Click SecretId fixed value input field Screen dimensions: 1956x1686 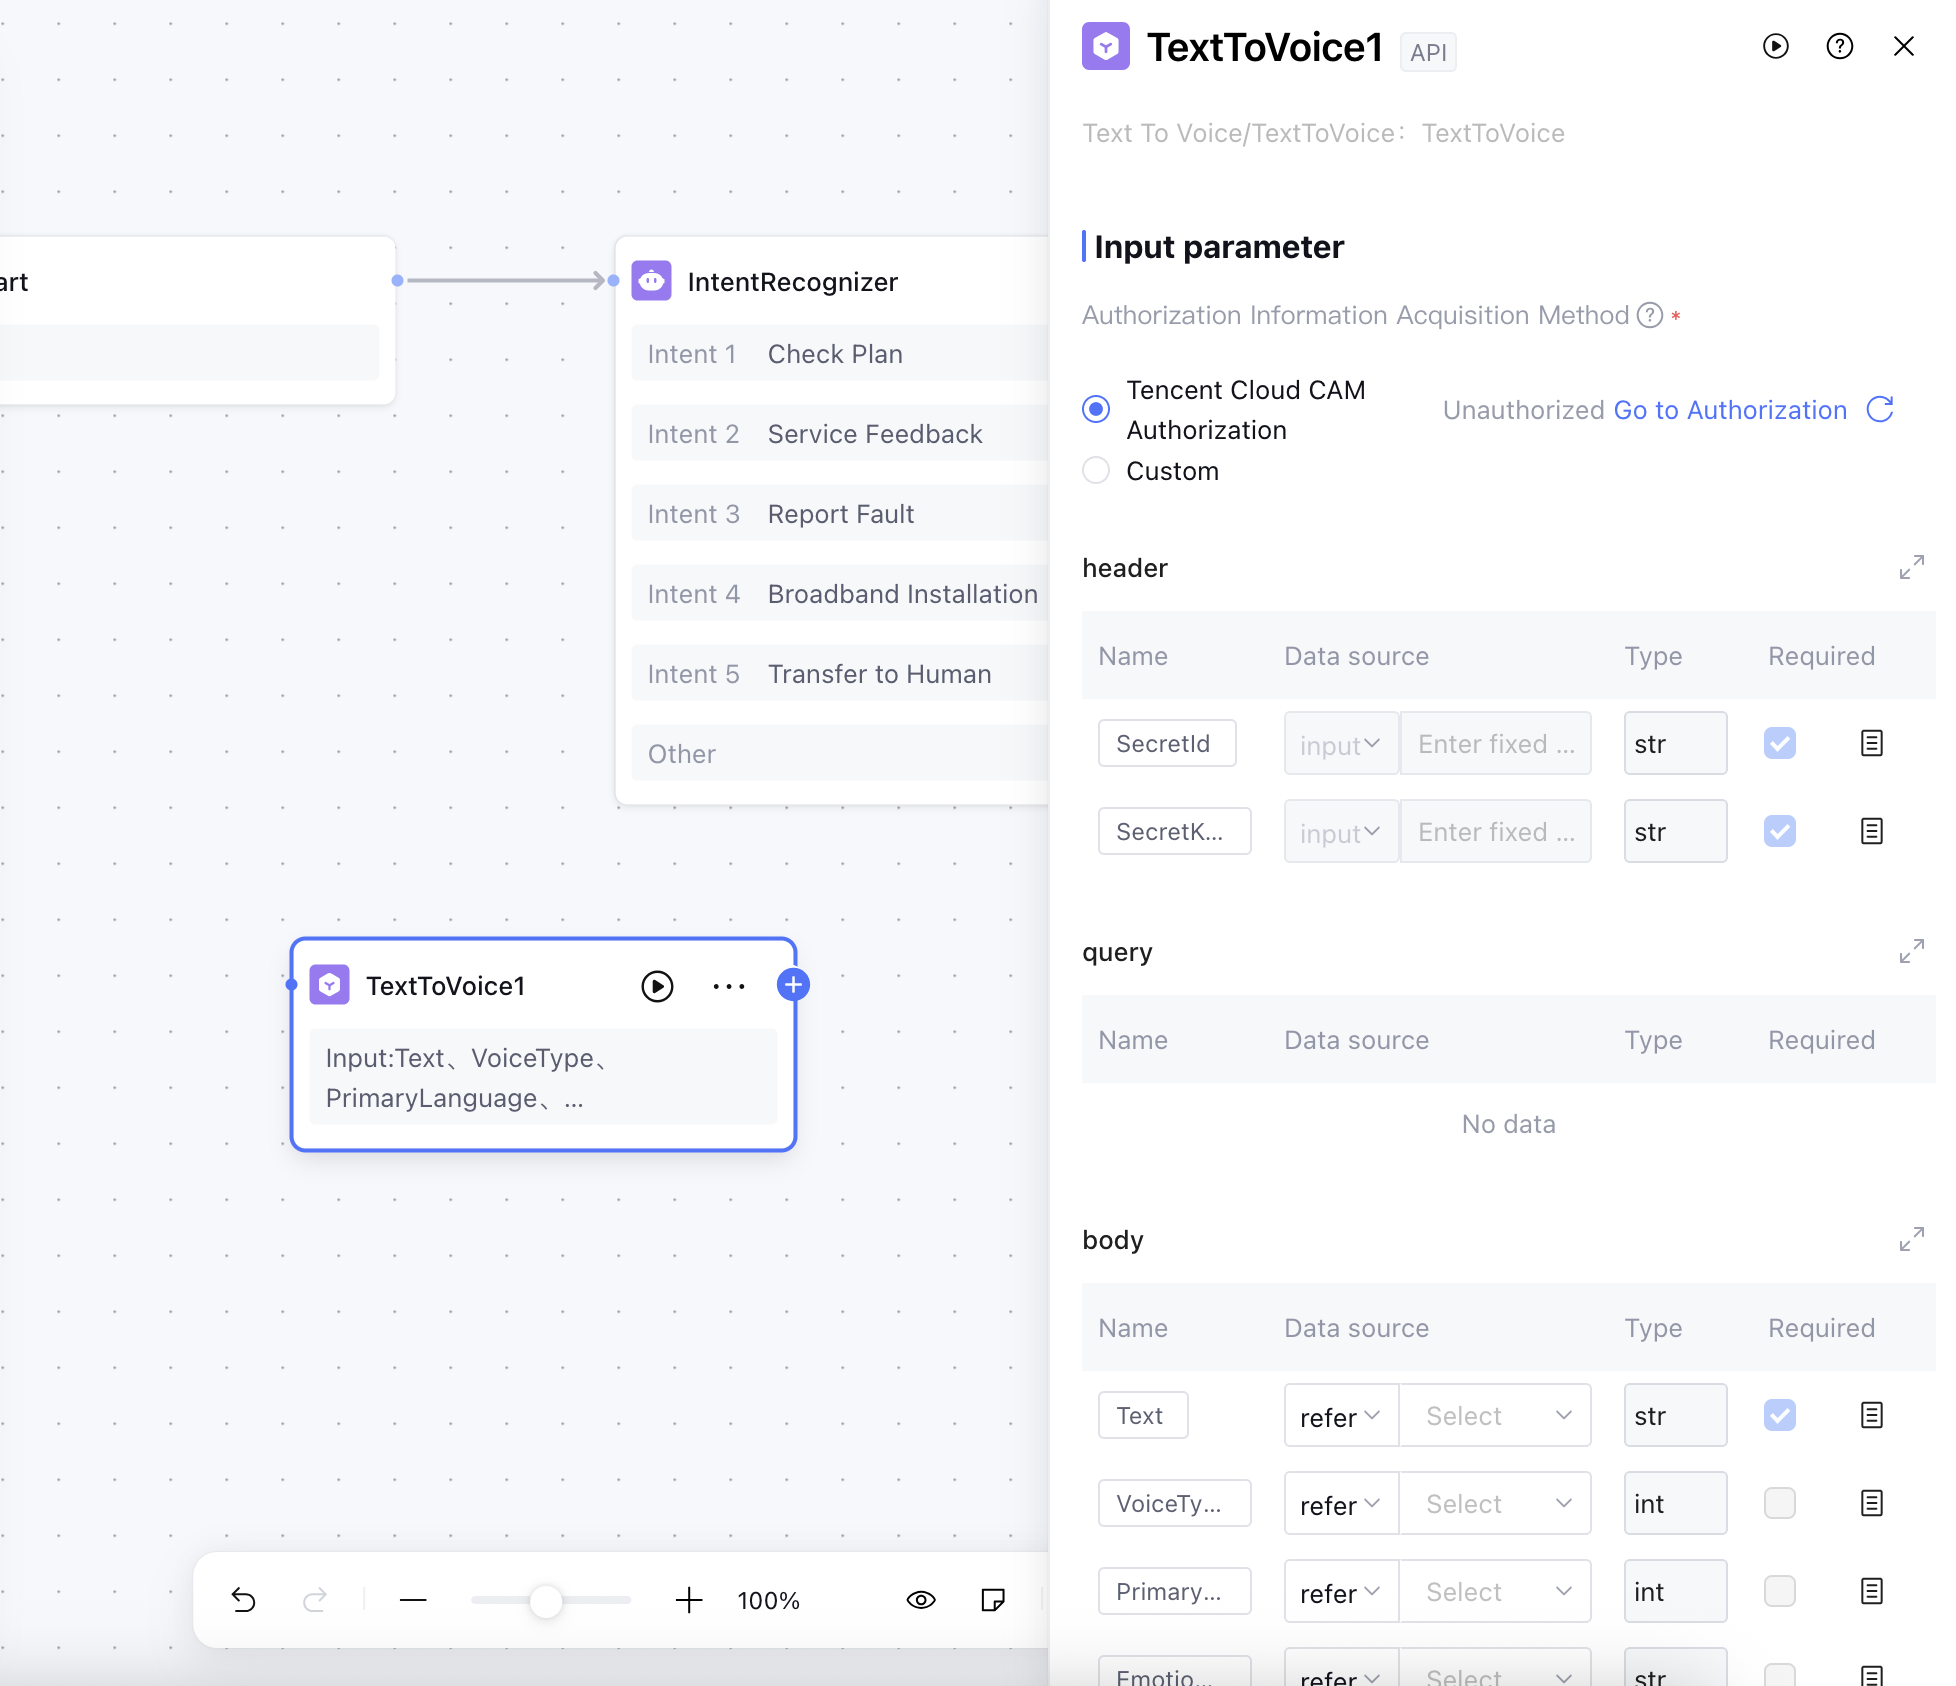point(1495,743)
